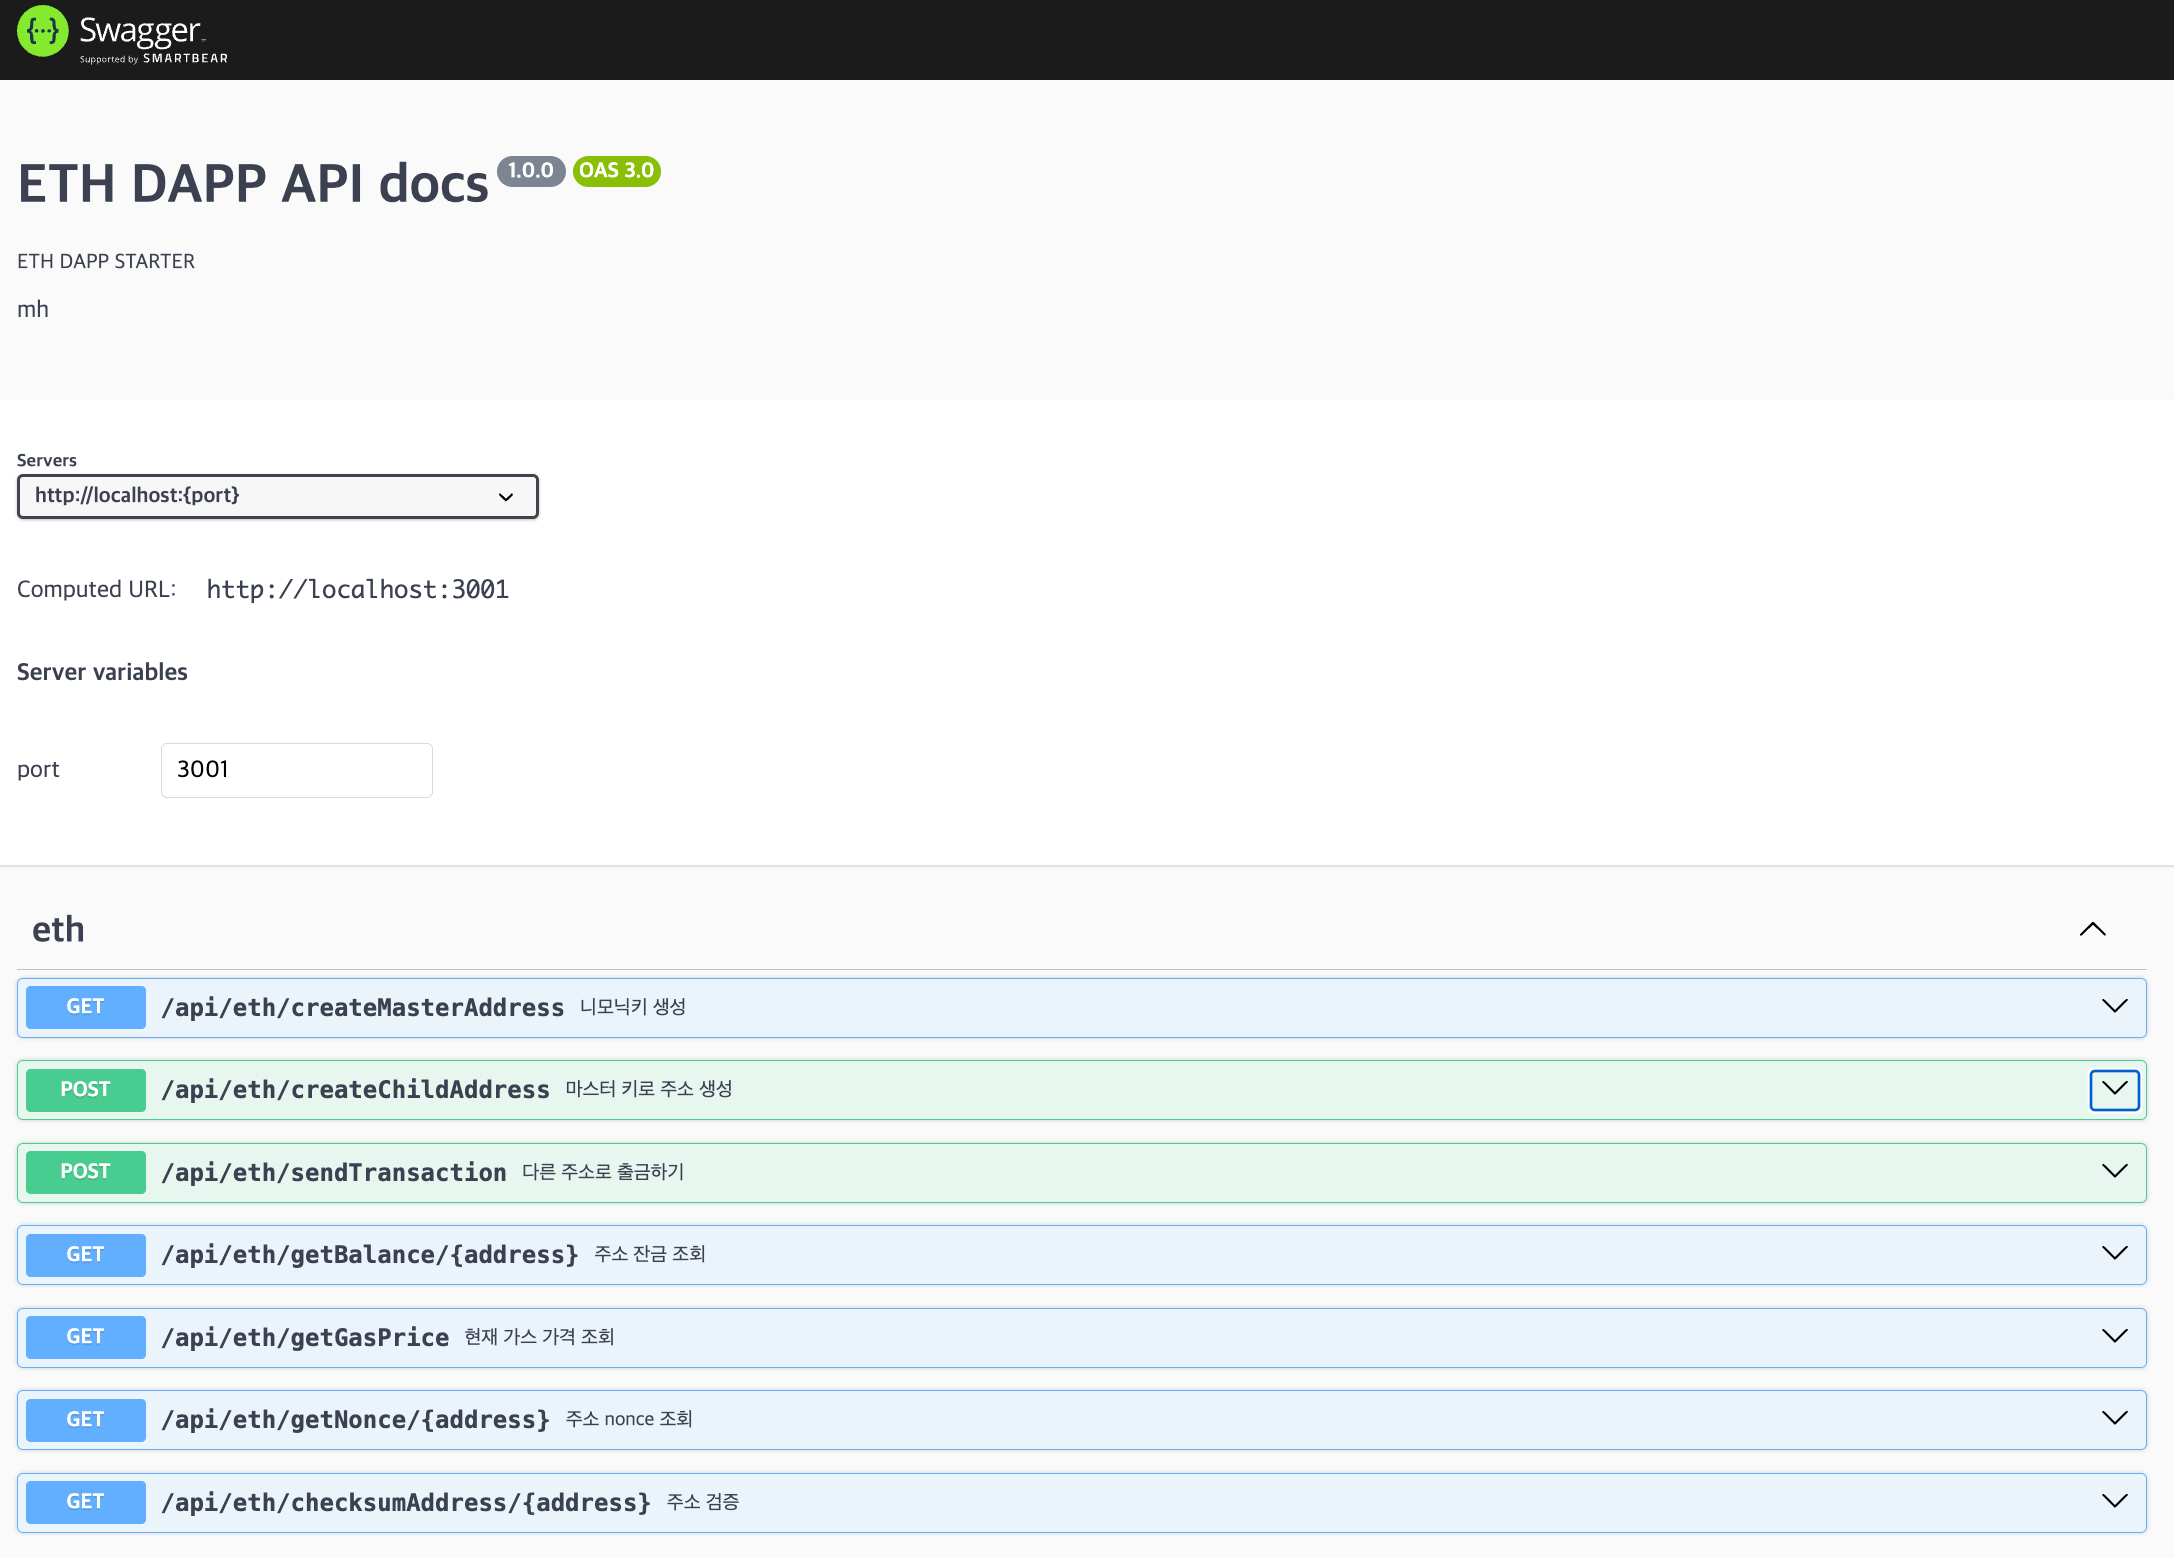Expand the highlighted createChildAddress chevron
Image resolution: width=2174 pixels, height=1558 pixels.
point(2114,1090)
